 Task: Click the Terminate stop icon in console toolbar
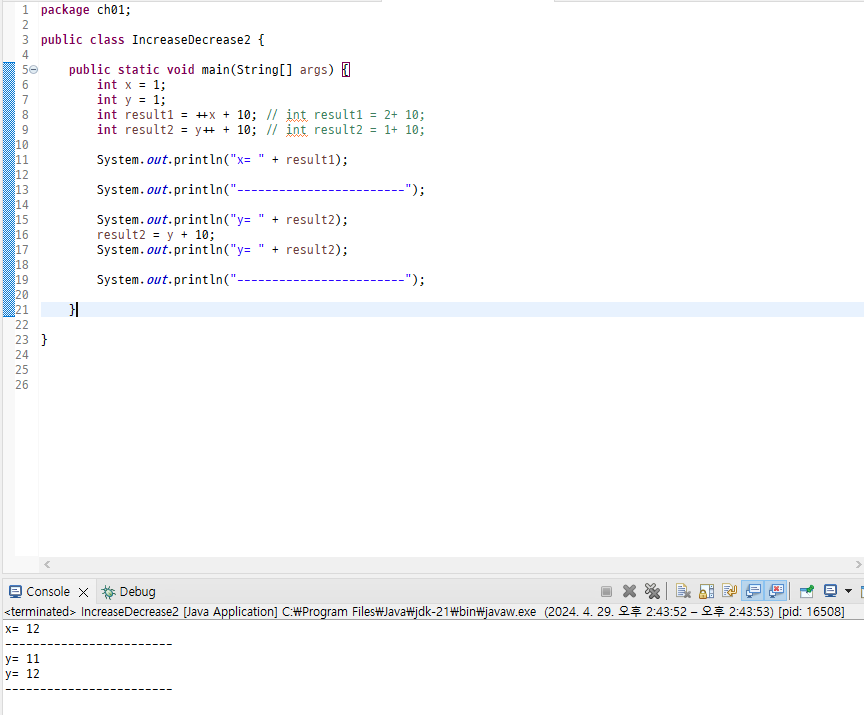pos(606,592)
